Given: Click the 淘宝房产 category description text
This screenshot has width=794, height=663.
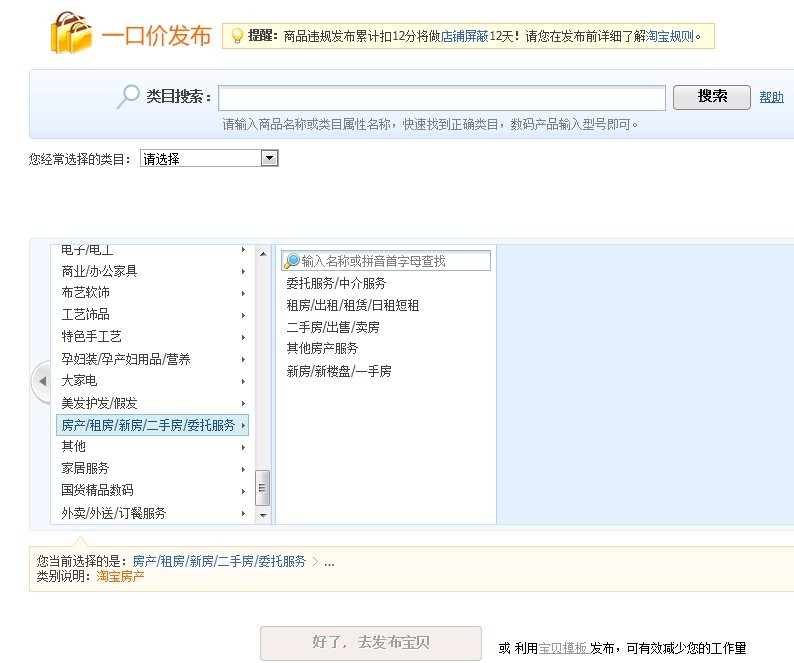Looking at the screenshot, I should point(121,576).
